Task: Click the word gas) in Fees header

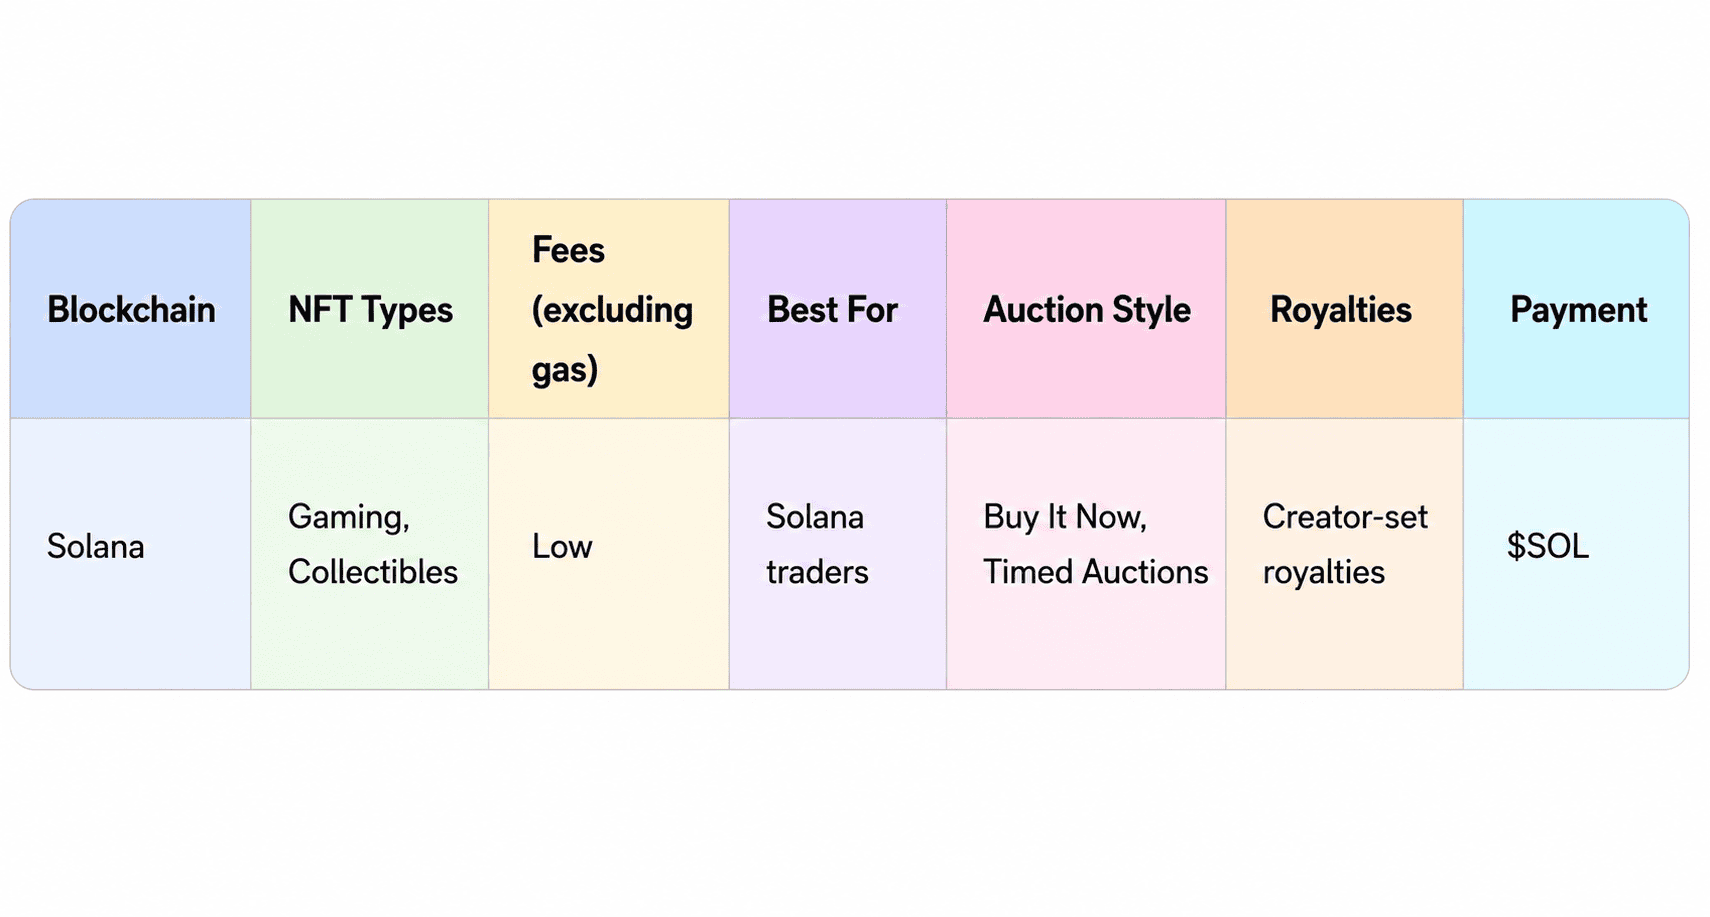Action: [565, 371]
